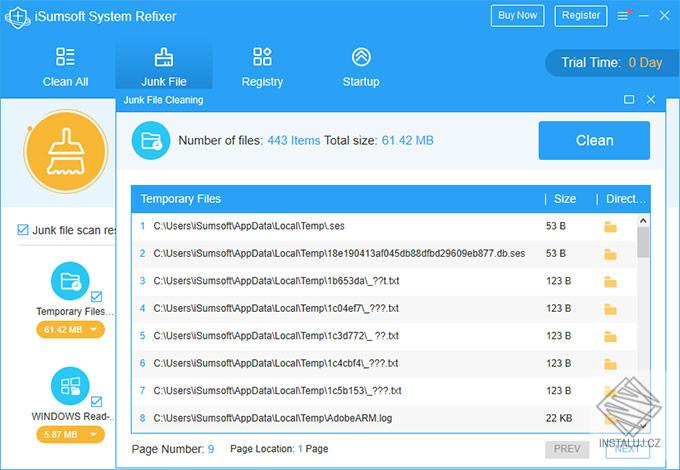Open folder for 1c4cbf4 txt row
Image resolution: width=680 pixels, height=470 pixels.
610,364
